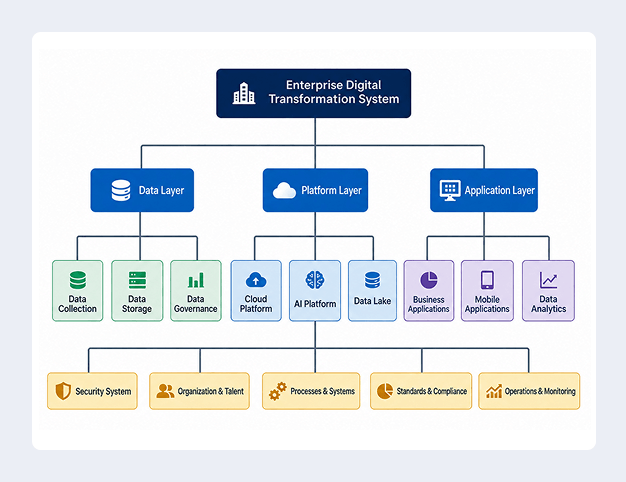Click the Data Governance bar chart icon
The width and height of the screenshot is (626, 482).
tap(196, 280)
